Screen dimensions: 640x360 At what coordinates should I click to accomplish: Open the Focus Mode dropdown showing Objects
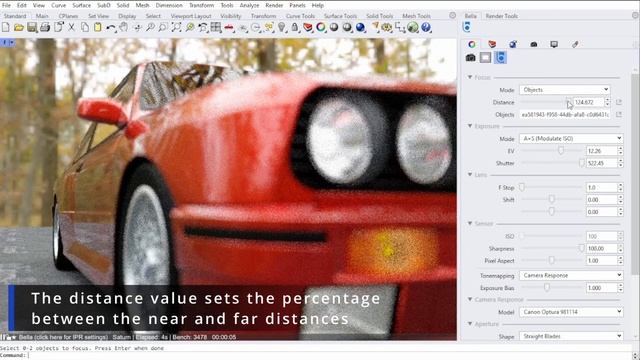(x=565, y=90)
